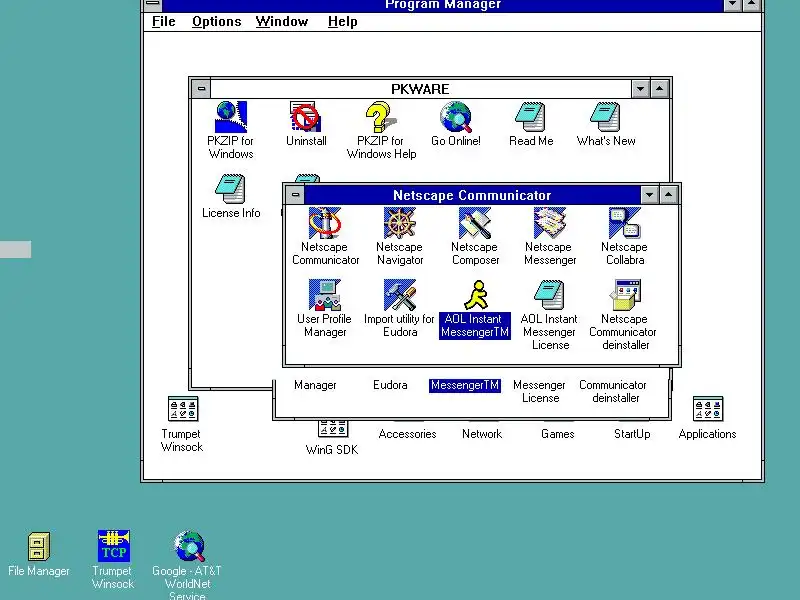Click the StartUp group label

tap(632, 434)
